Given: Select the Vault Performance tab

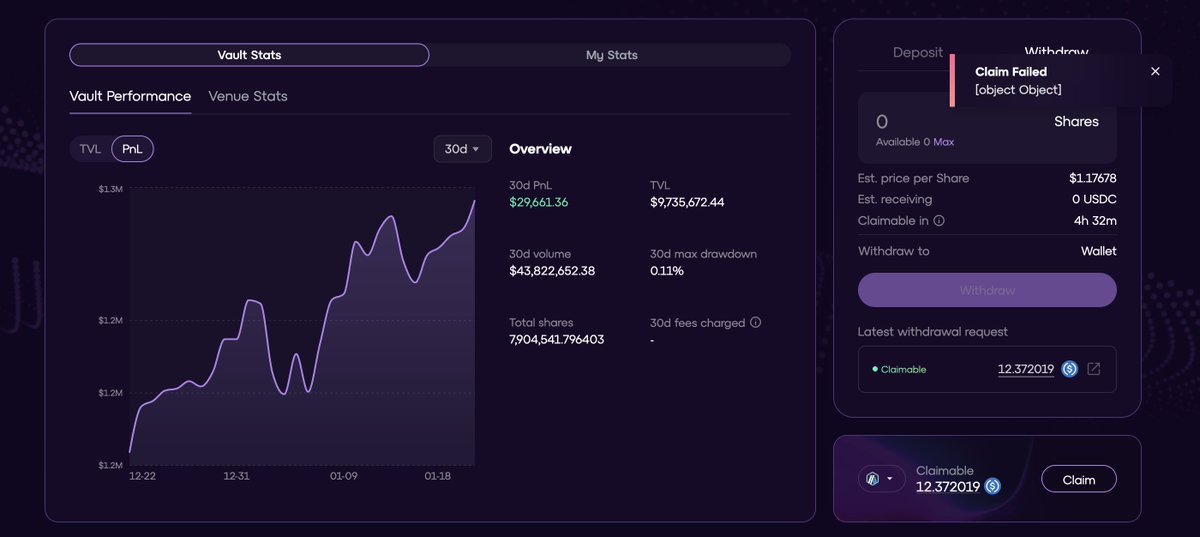Looking at the screenshot, I should pos(130,96).
